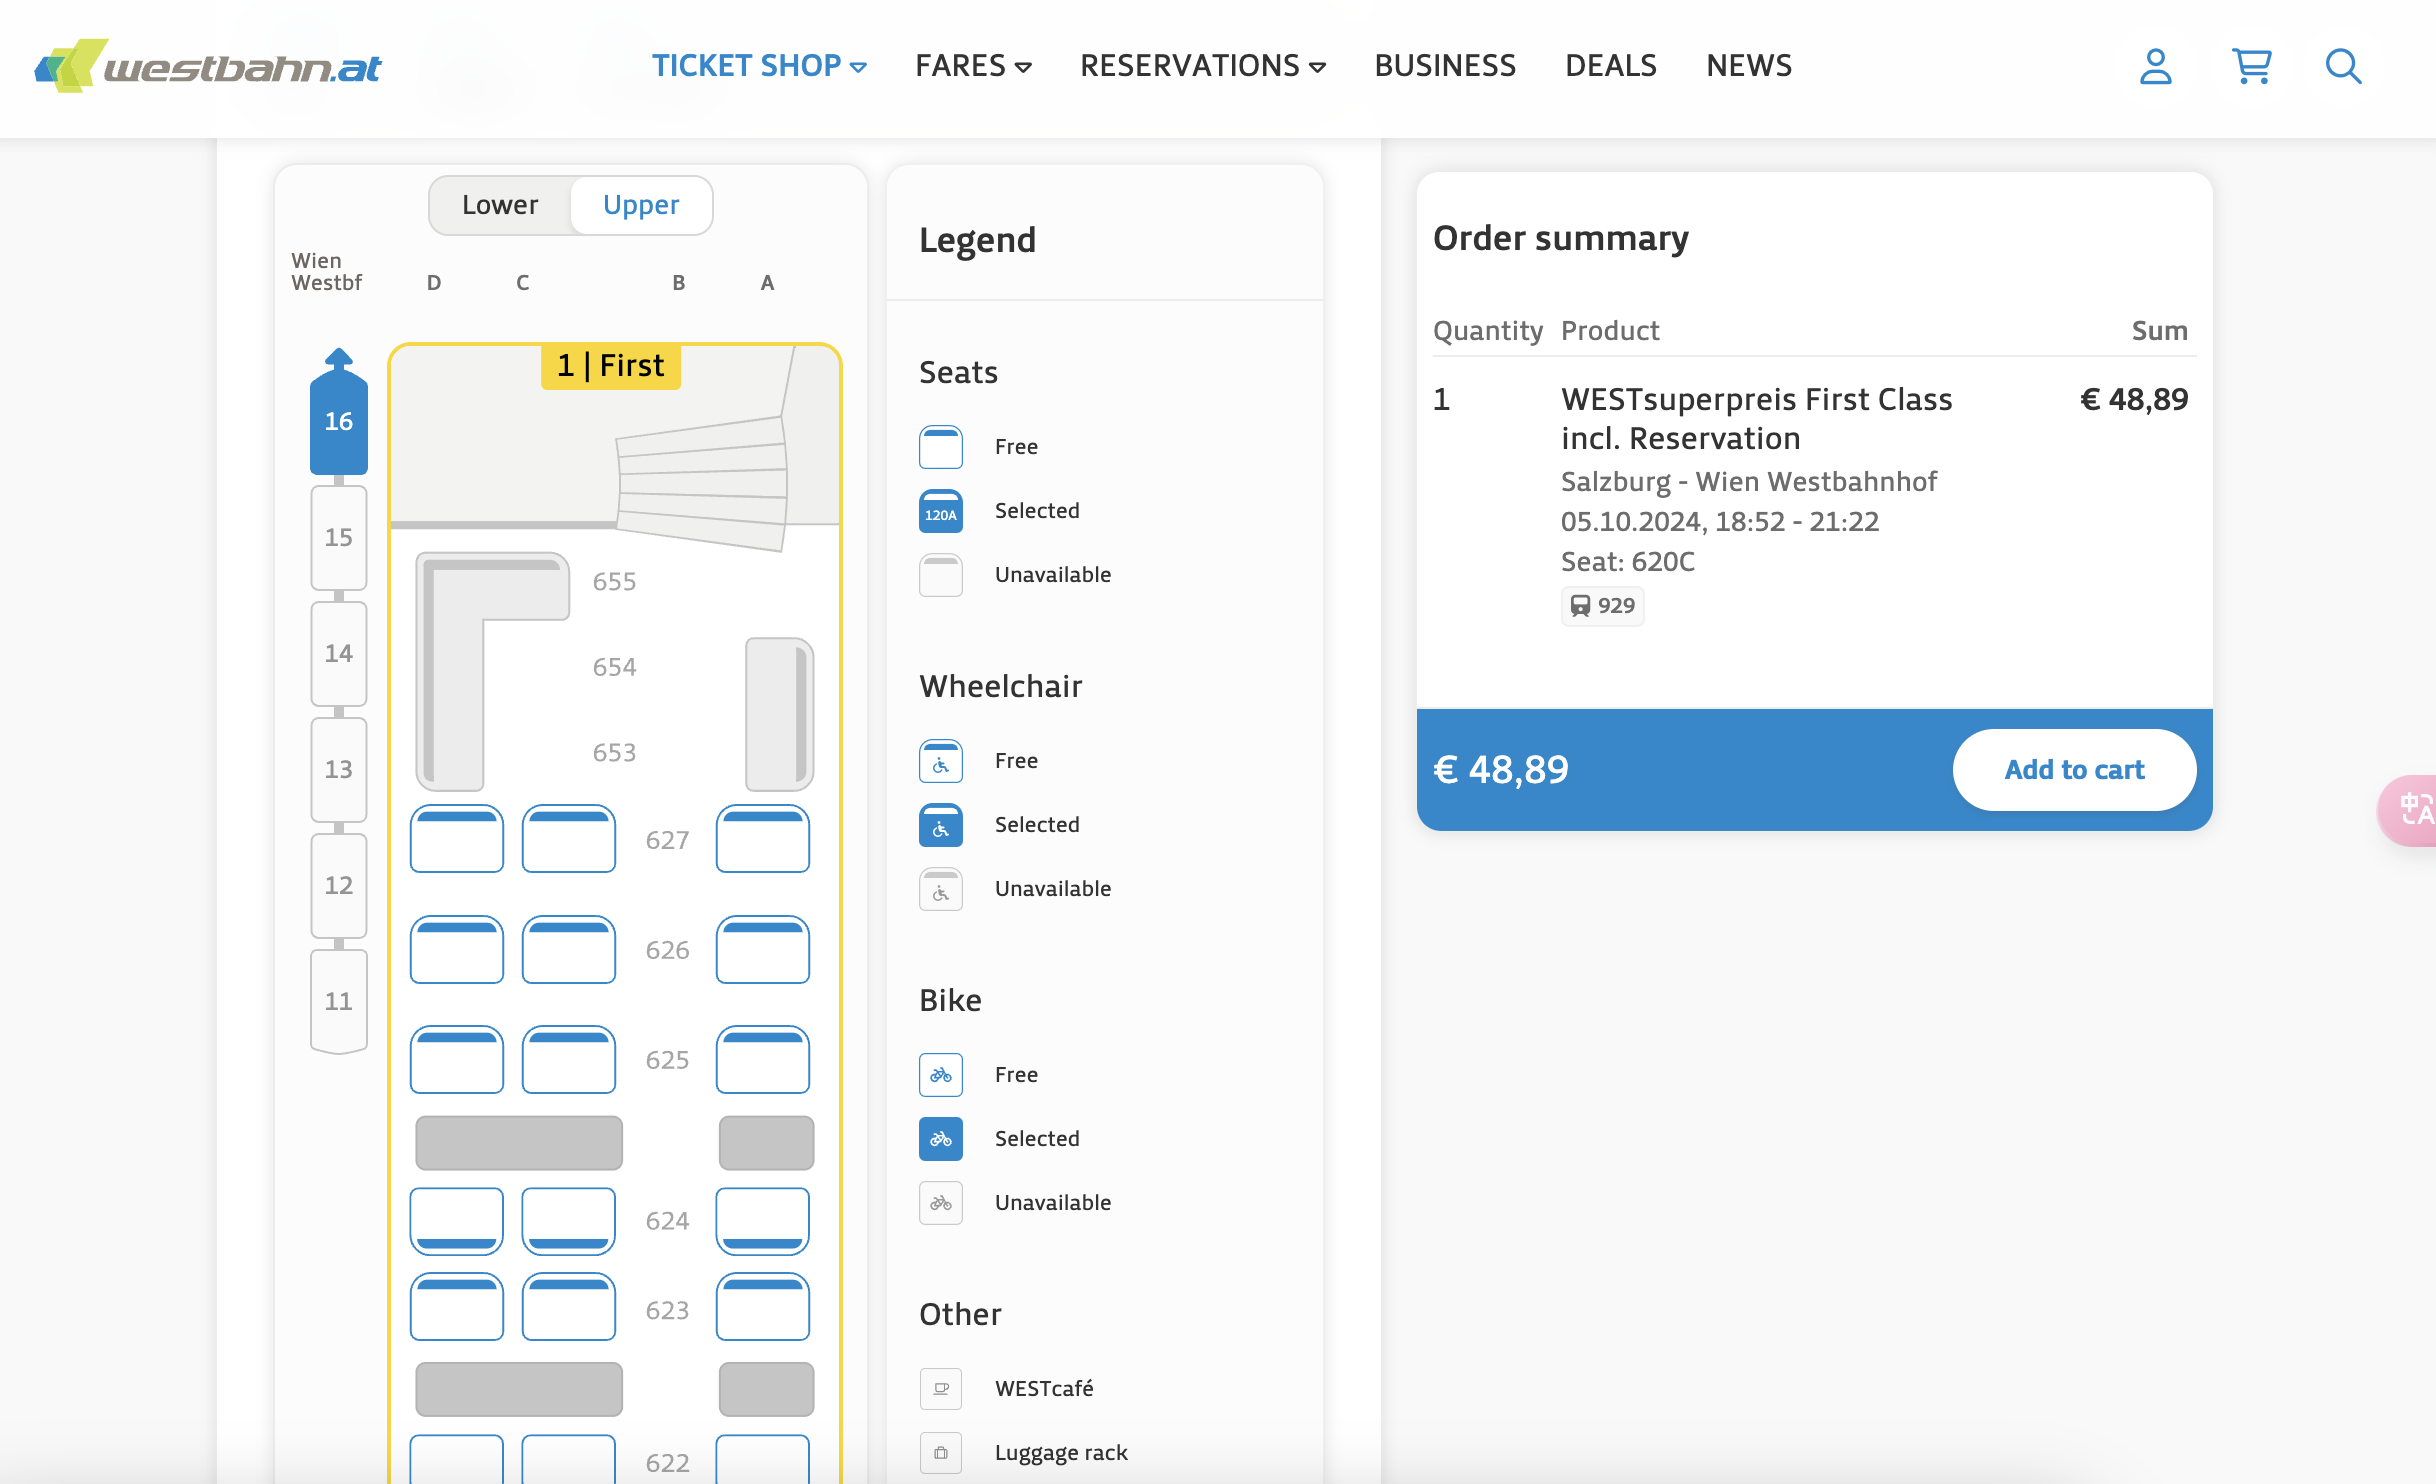Open the shopping cart icon
The width and height of the screenshot is (2436, 1484).
2251,66
